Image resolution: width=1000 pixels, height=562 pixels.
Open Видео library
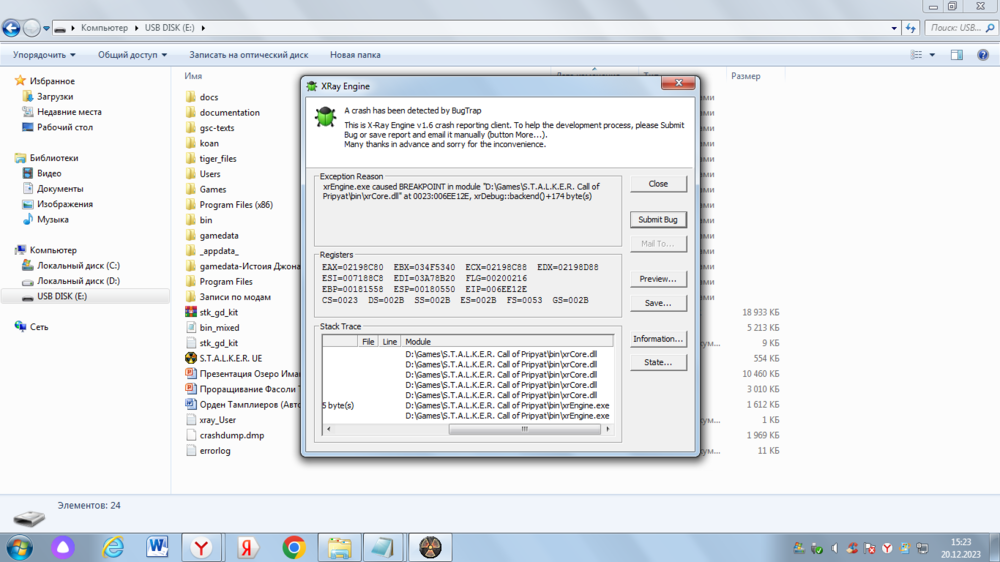[48, 173]
